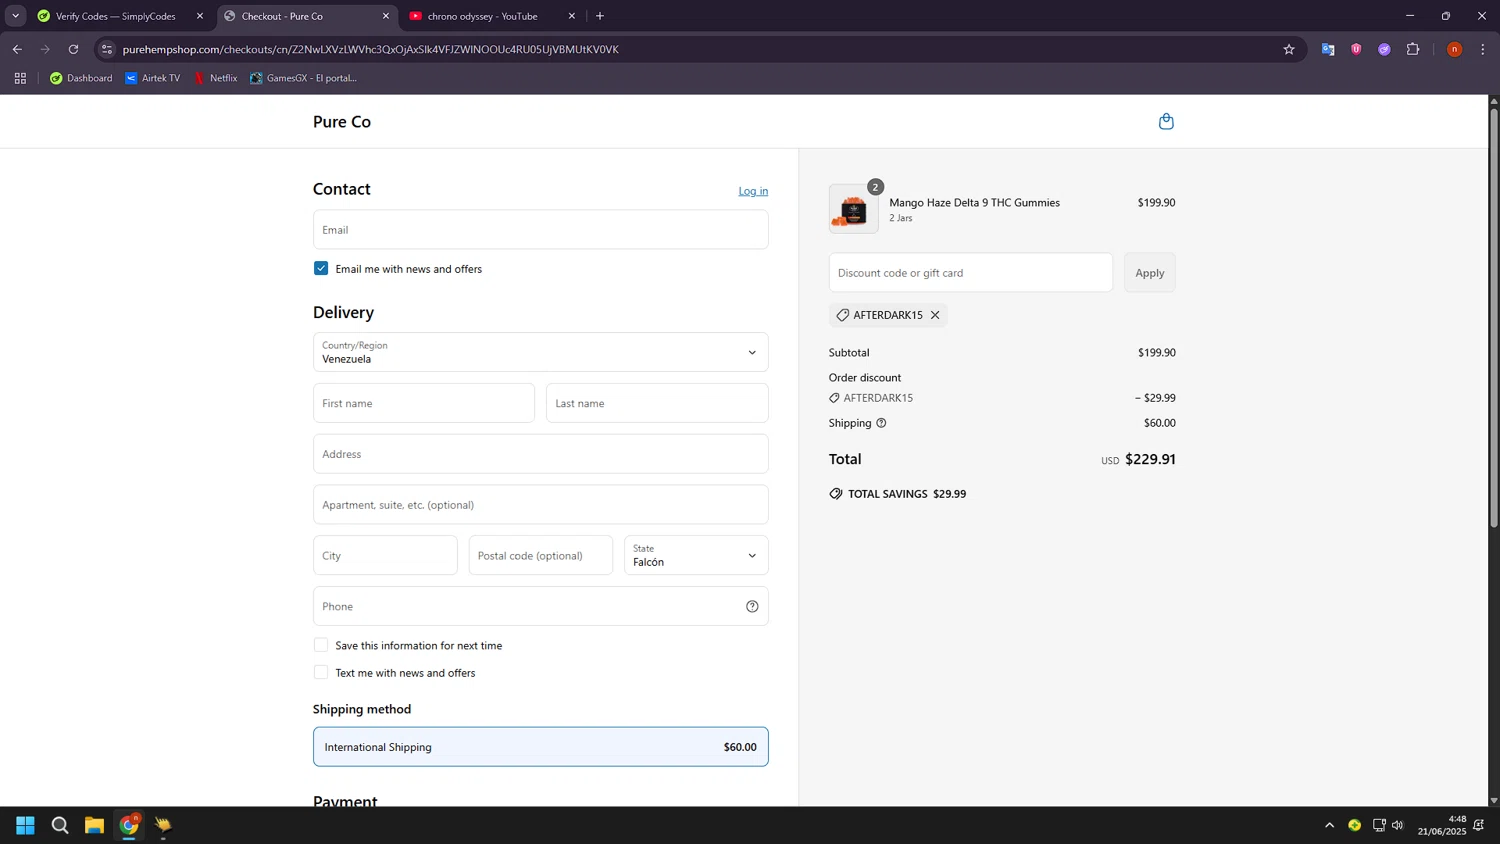
Task: Click the City field
Action: 385,555
